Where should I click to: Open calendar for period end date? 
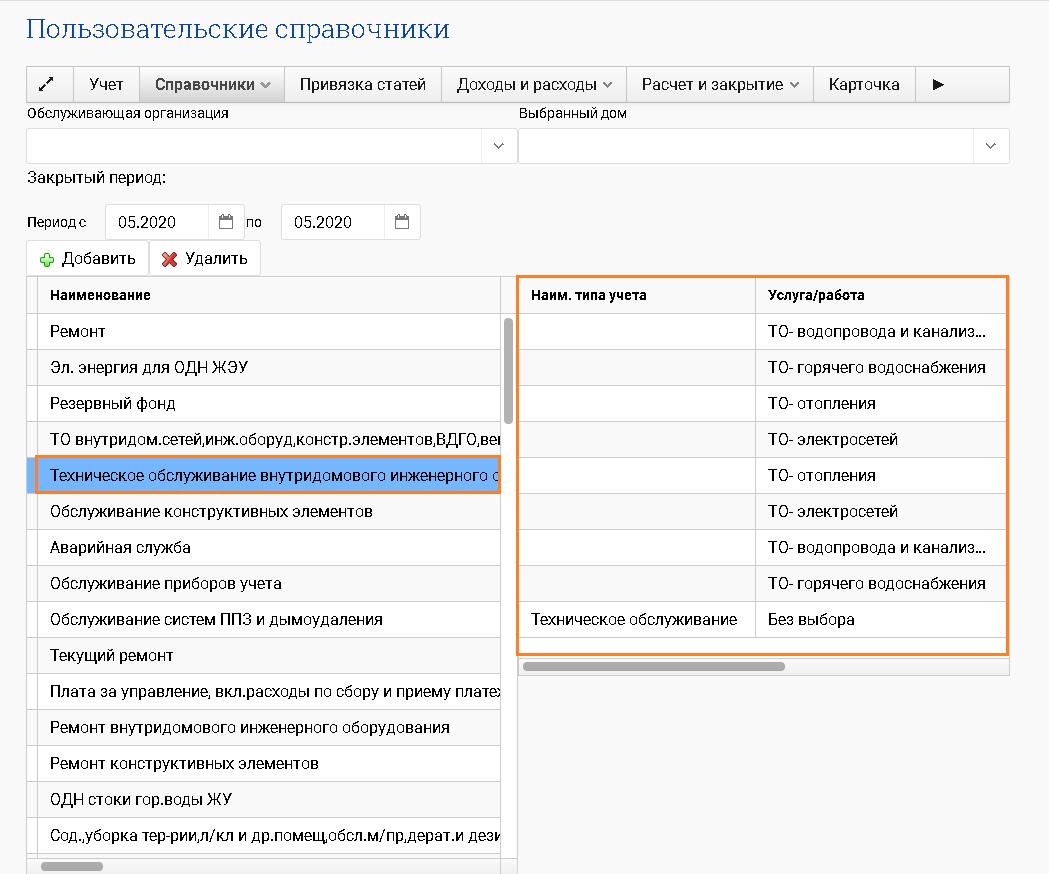point(402,222)
